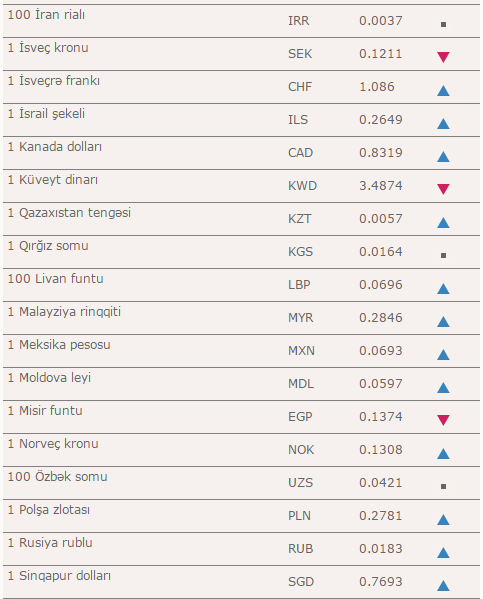483x599 pixels.
Task: Select the '1 Kanada dolları' currency name
Action: (x=55, y=147)
